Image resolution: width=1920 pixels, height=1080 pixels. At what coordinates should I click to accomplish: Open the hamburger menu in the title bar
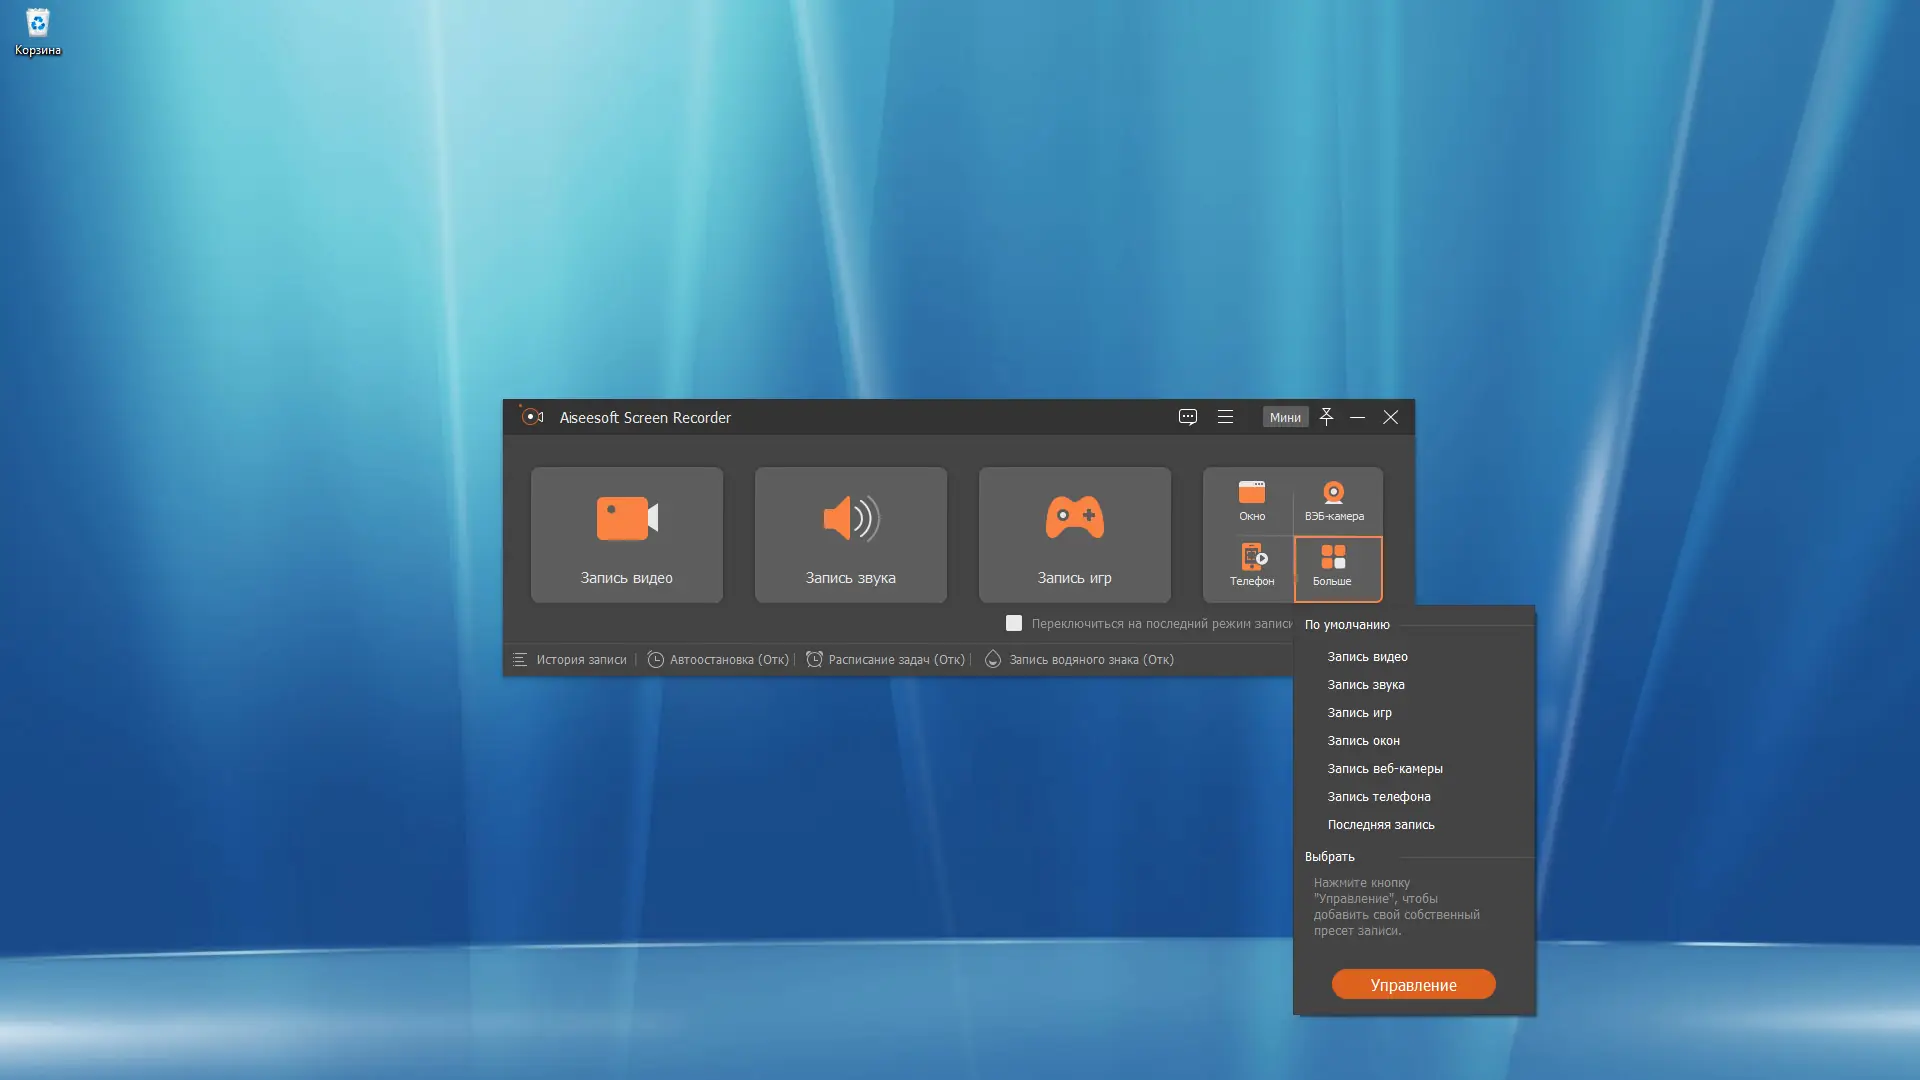[x=1226, y=417]
